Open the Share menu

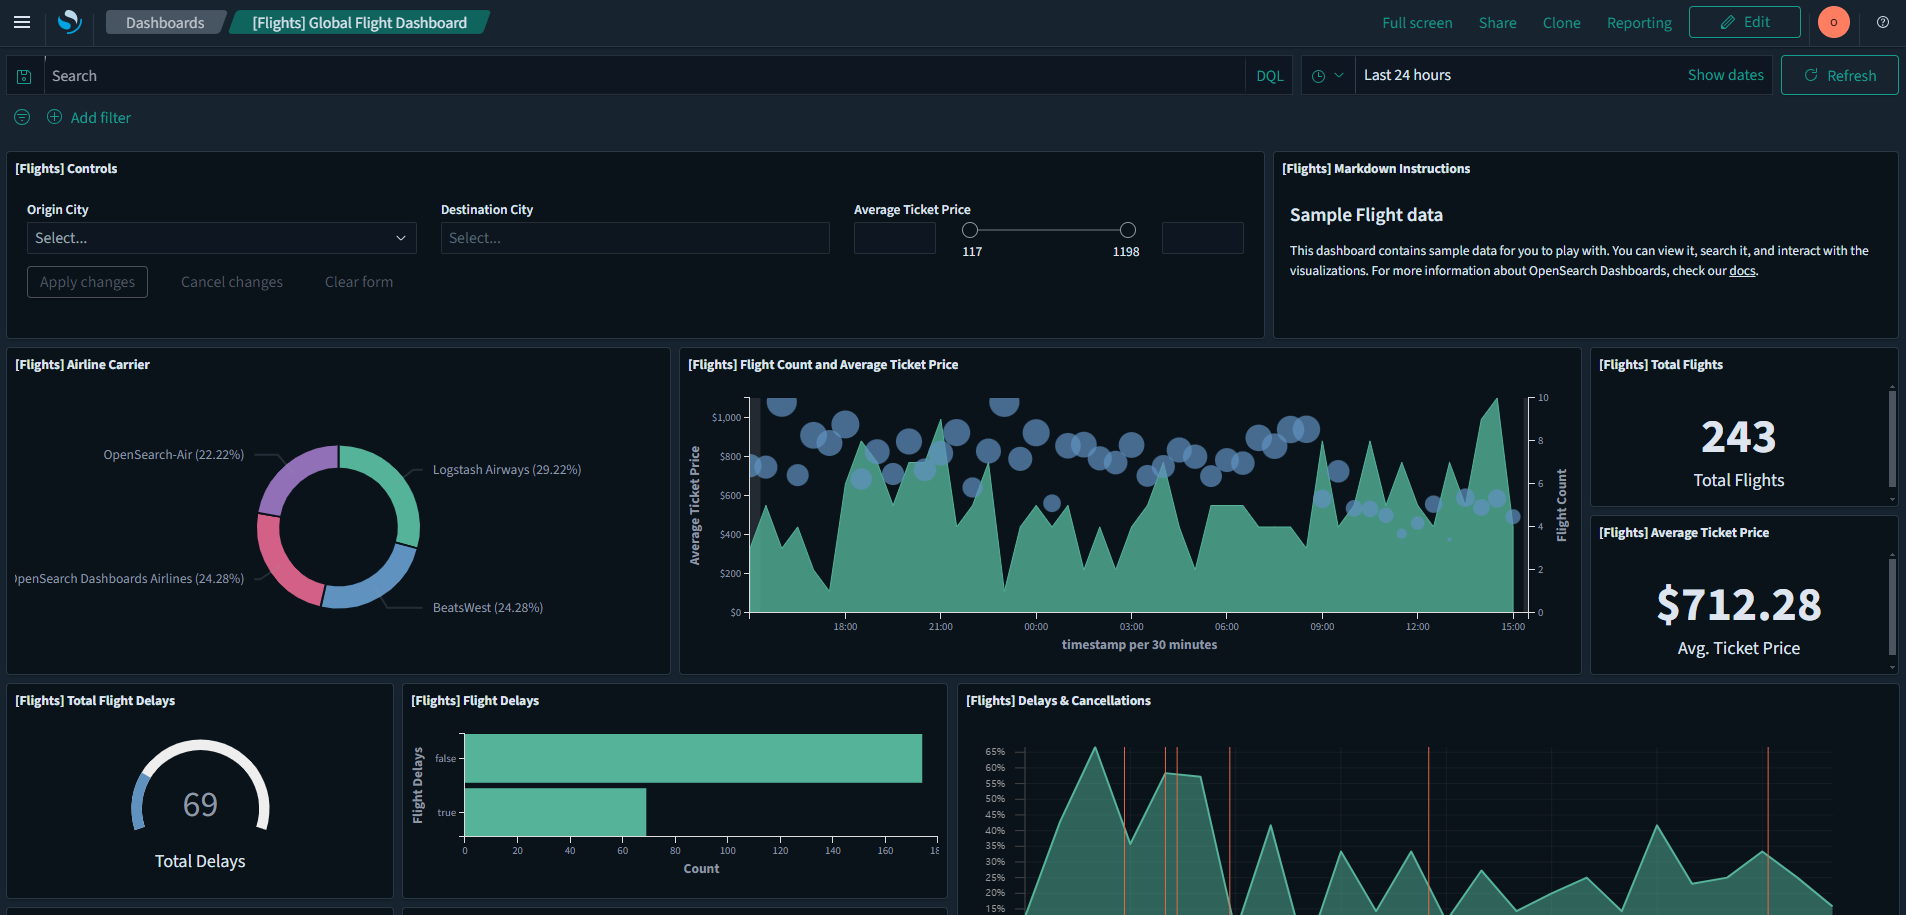pyautogui.click(x=1498, y=22)
